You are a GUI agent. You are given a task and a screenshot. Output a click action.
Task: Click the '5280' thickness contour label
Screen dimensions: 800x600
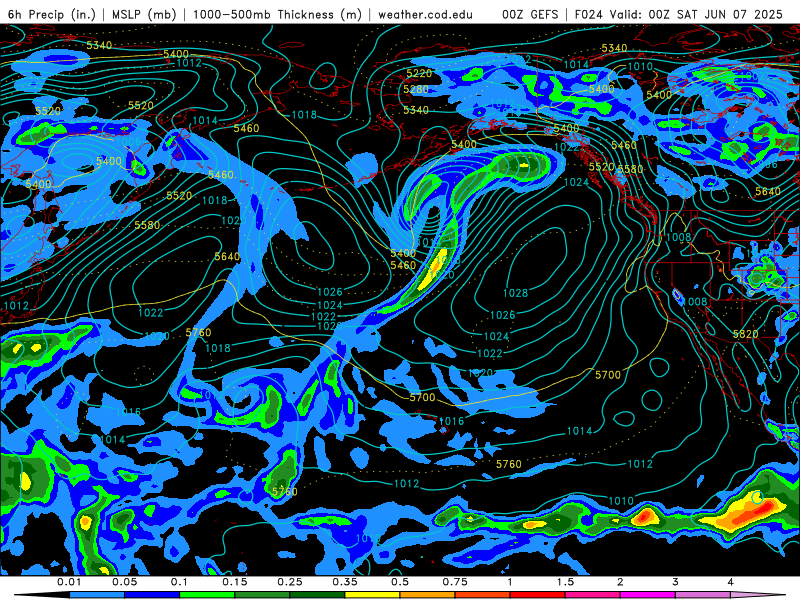416,90
